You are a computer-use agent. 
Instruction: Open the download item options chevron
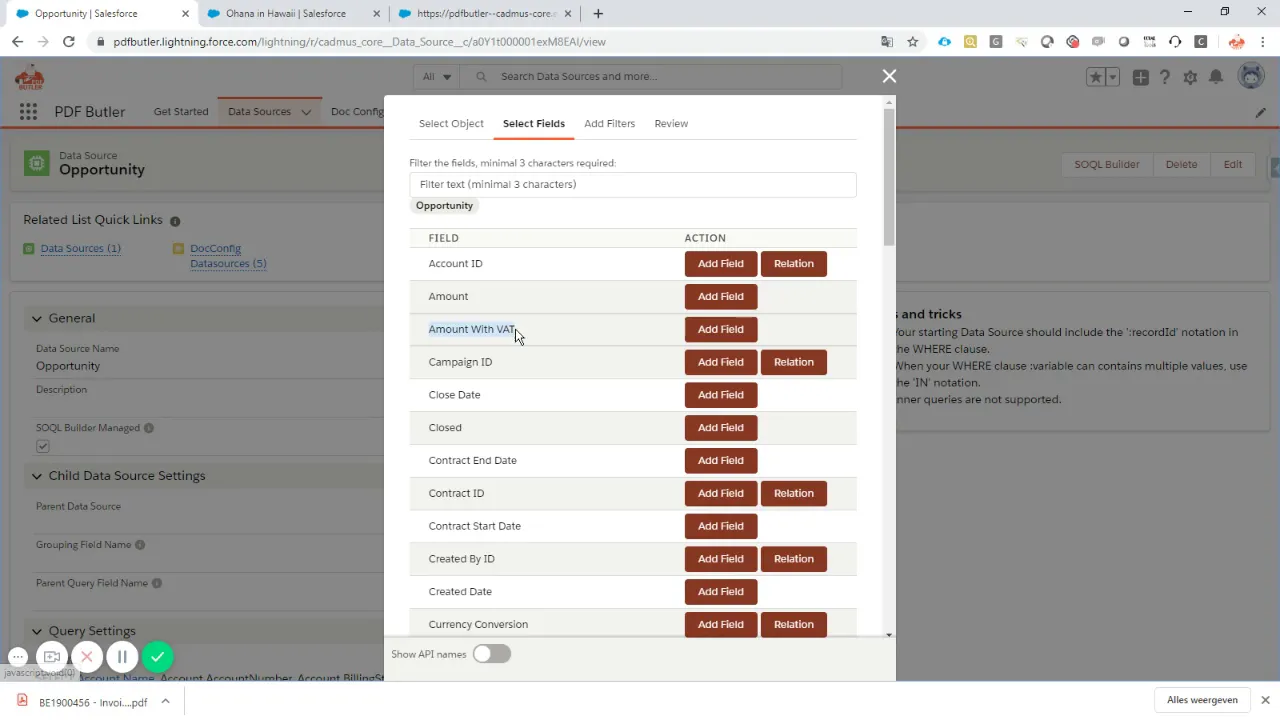click(x=165, y=702)
